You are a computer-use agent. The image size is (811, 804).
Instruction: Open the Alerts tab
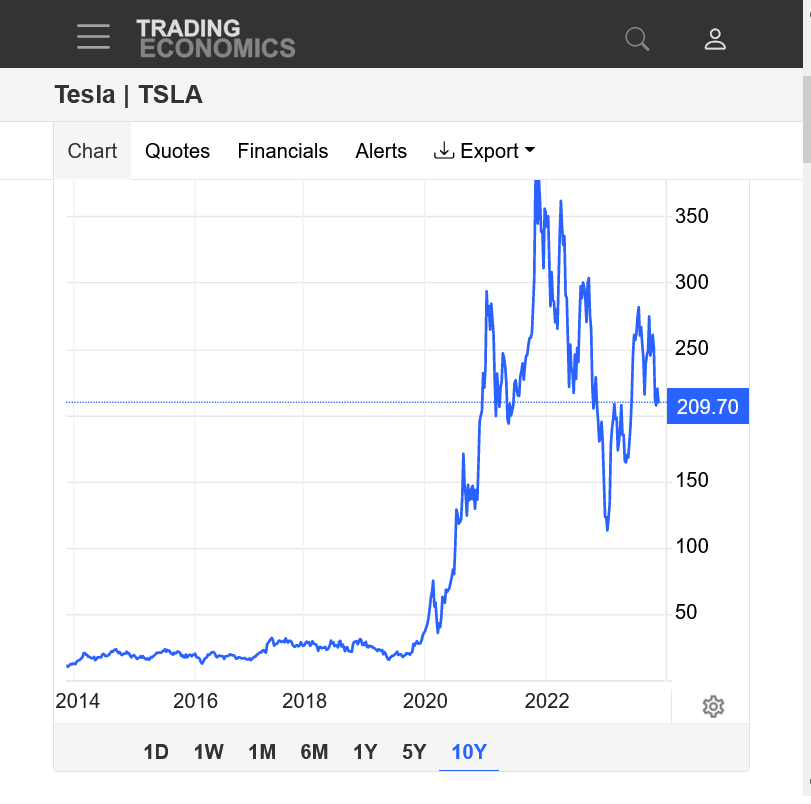[x=381, y=151]
